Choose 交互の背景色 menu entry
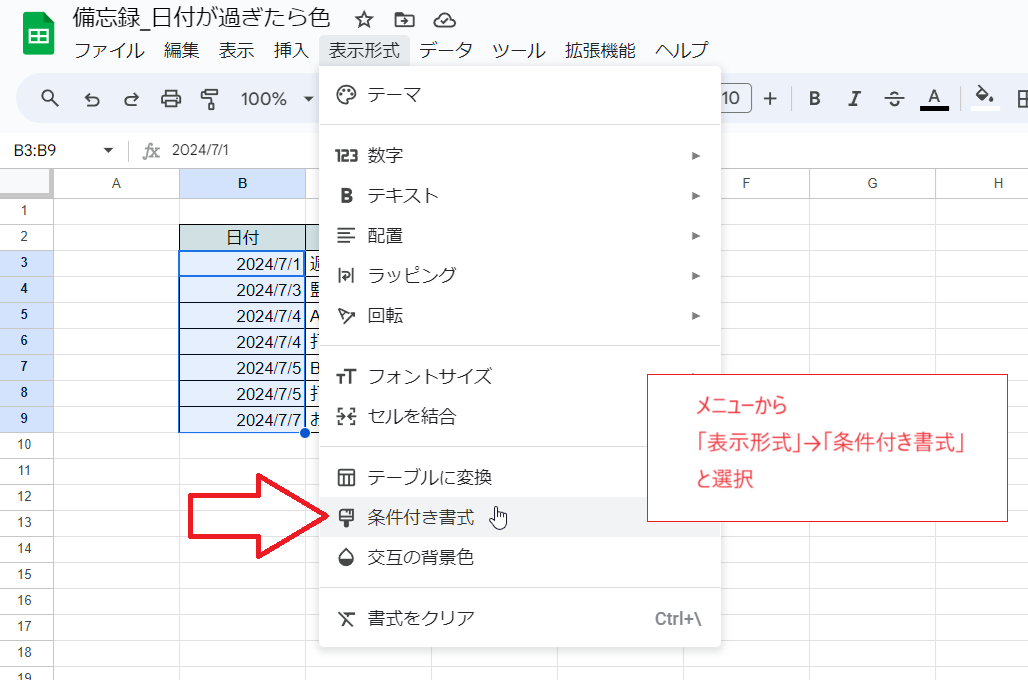 click(519, 557)
